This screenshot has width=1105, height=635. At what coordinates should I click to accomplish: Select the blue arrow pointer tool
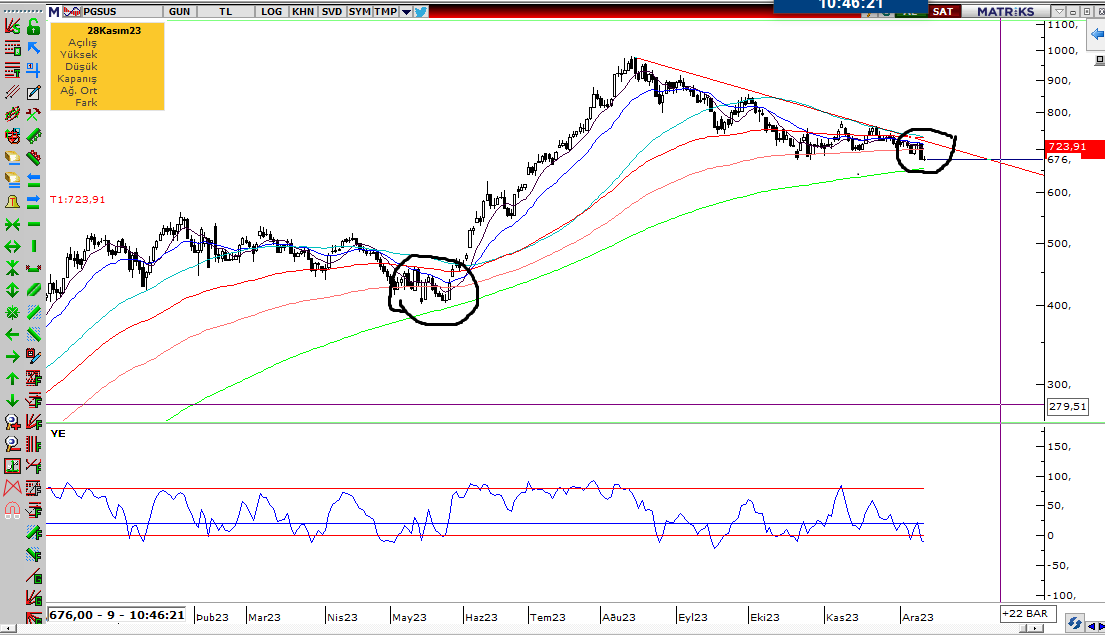click(33, 48)
